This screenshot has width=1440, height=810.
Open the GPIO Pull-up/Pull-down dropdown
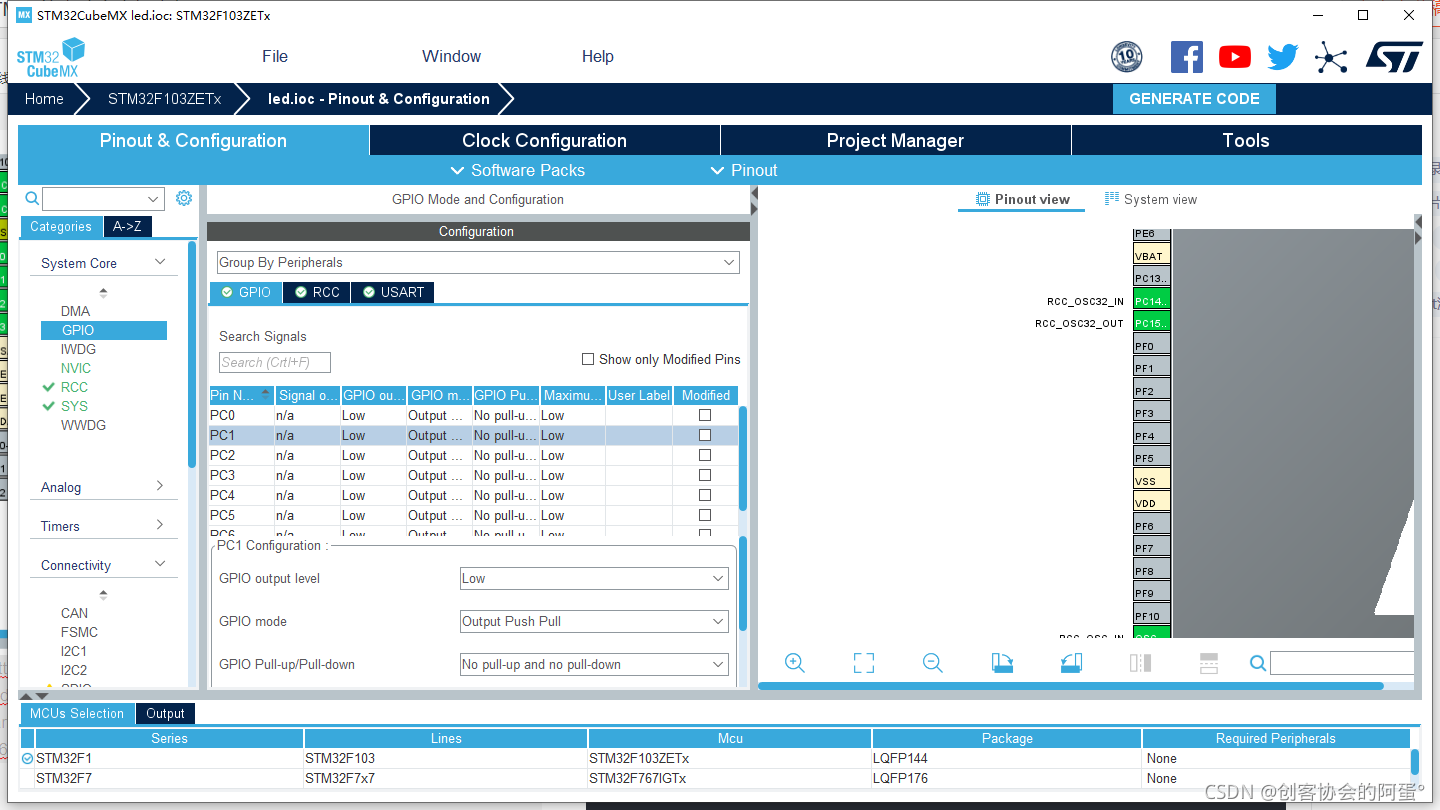point(594,664)
